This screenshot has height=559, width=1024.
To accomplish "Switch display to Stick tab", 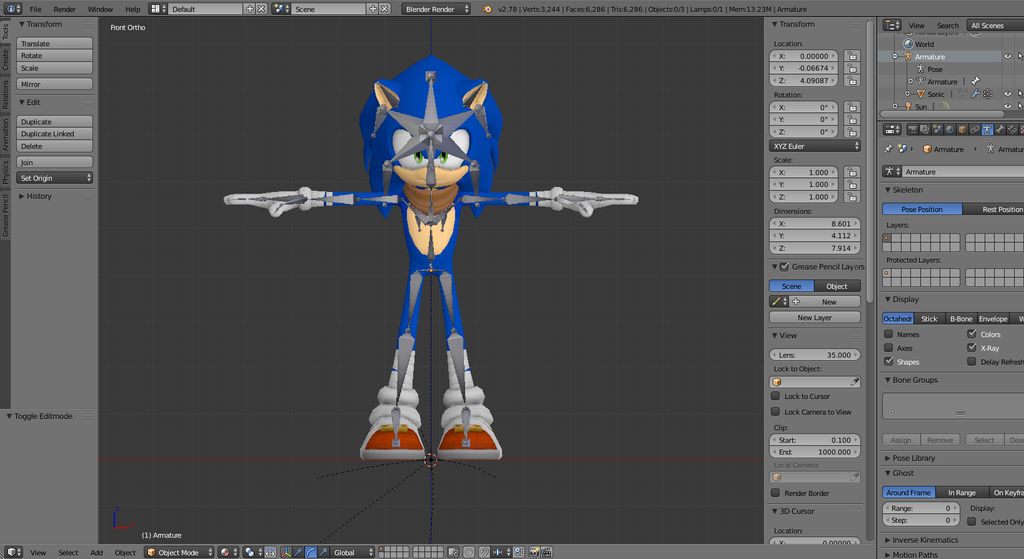I will click(x=929, y=319).
